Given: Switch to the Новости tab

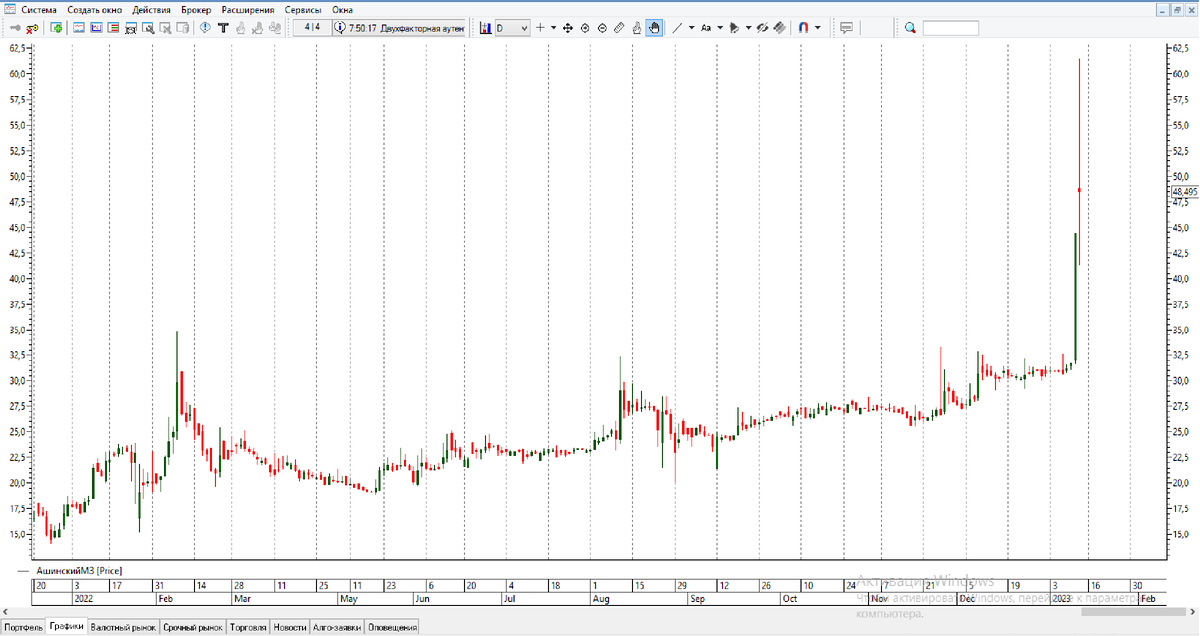Looking at the screenshot, I should click(290, 627).
